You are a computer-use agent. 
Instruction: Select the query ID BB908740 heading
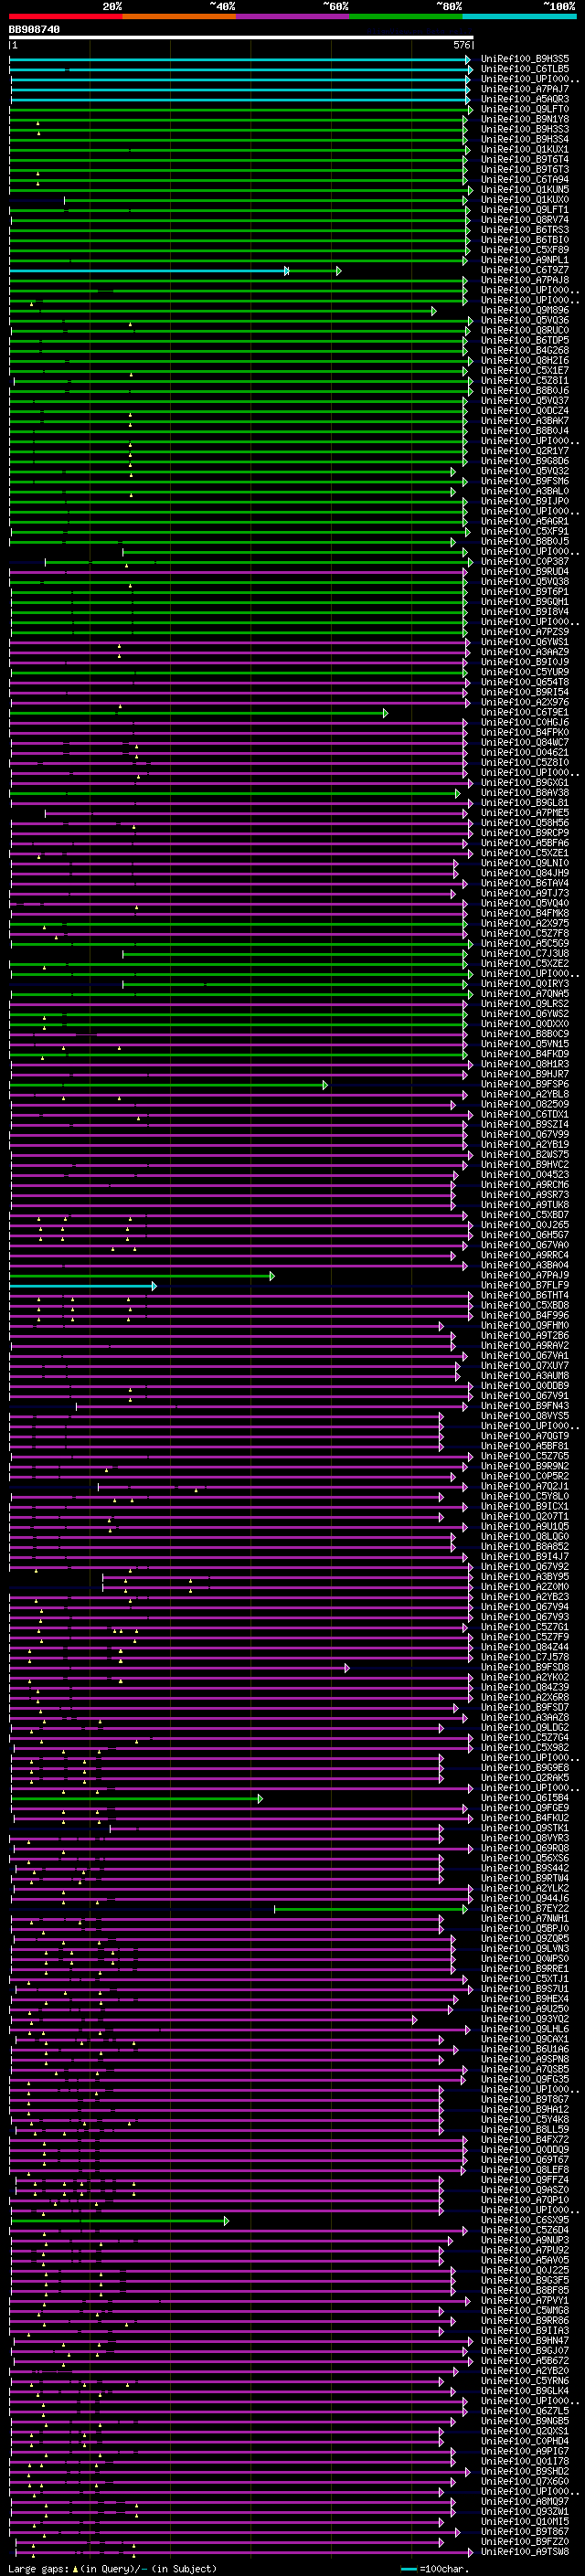(x=34, y=30)
